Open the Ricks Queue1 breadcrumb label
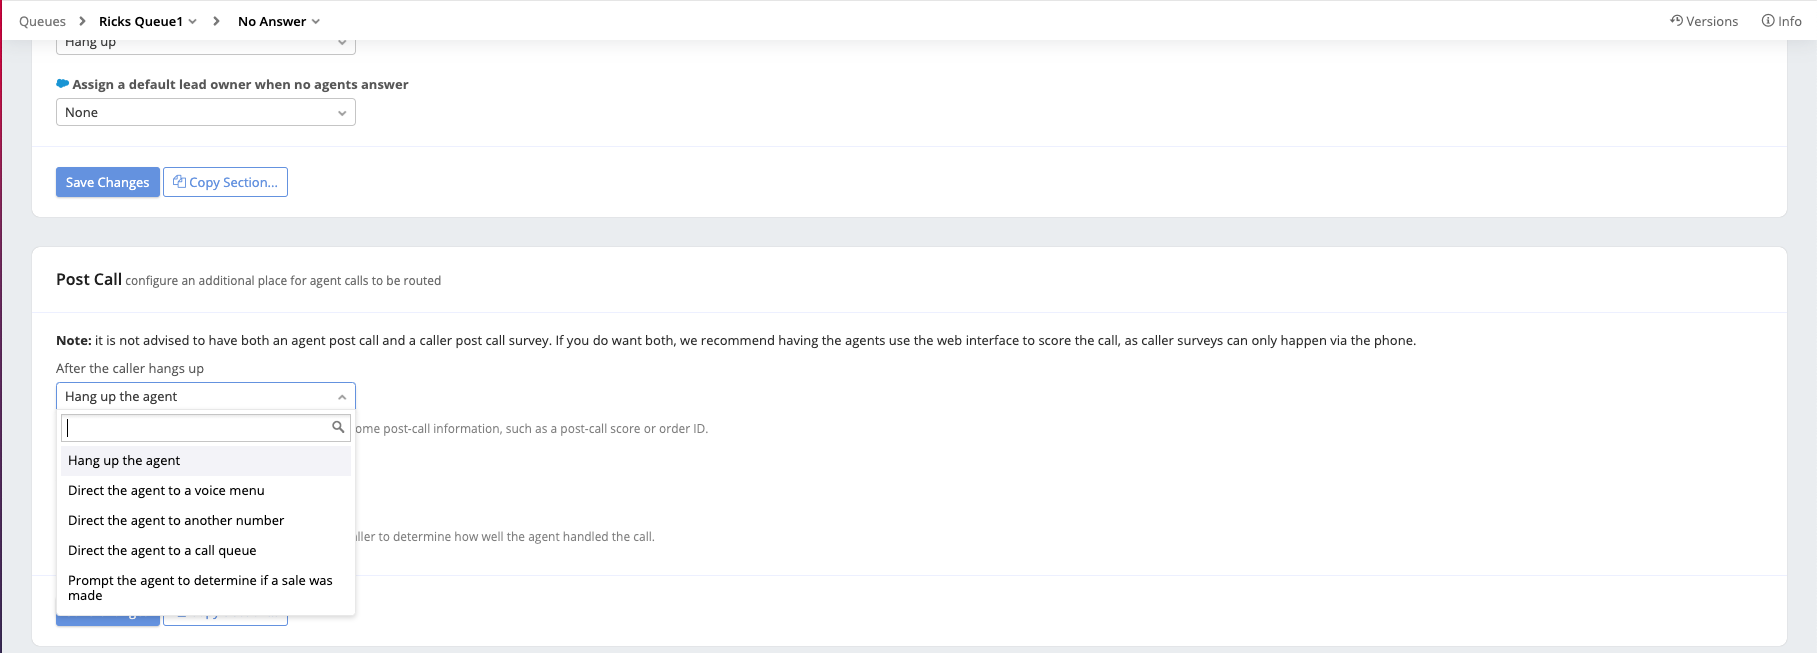 (x=140, y=22)
